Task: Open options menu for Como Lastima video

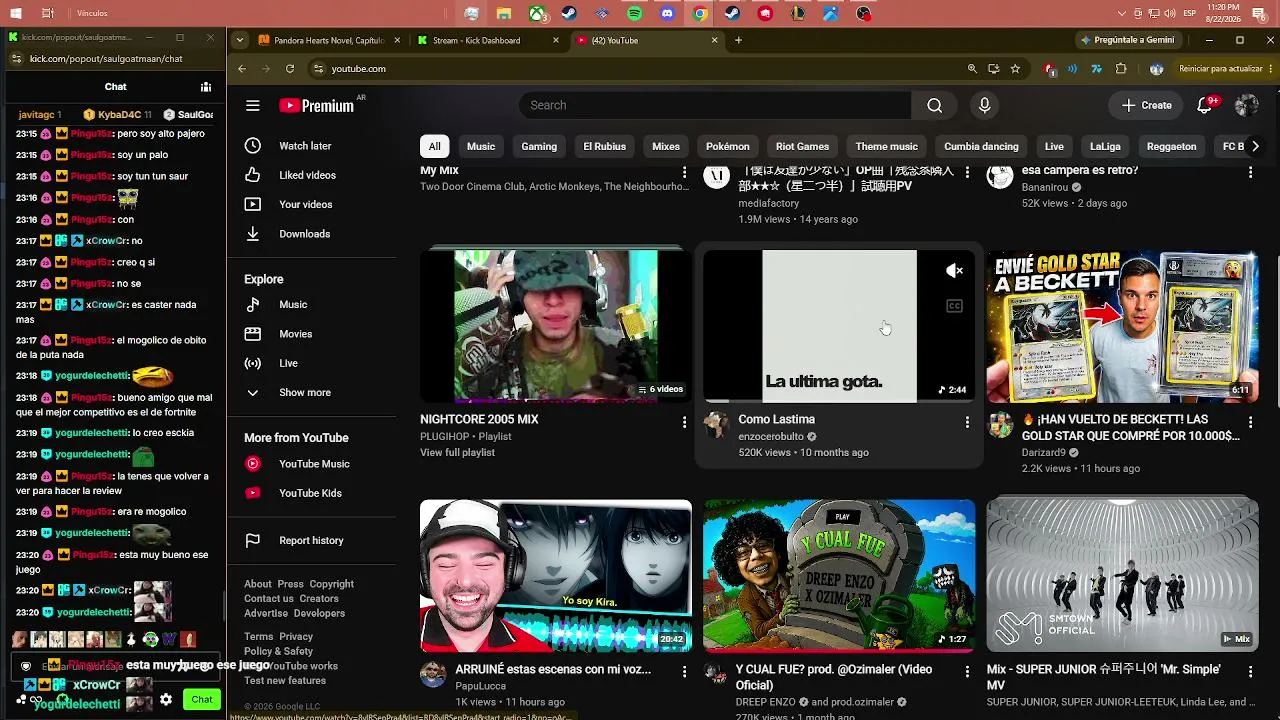Action: click(967, 423)
